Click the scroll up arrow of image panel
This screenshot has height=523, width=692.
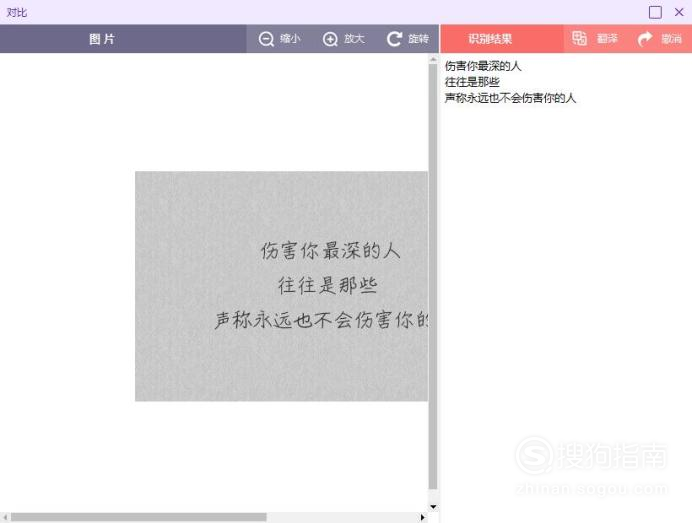433,58
